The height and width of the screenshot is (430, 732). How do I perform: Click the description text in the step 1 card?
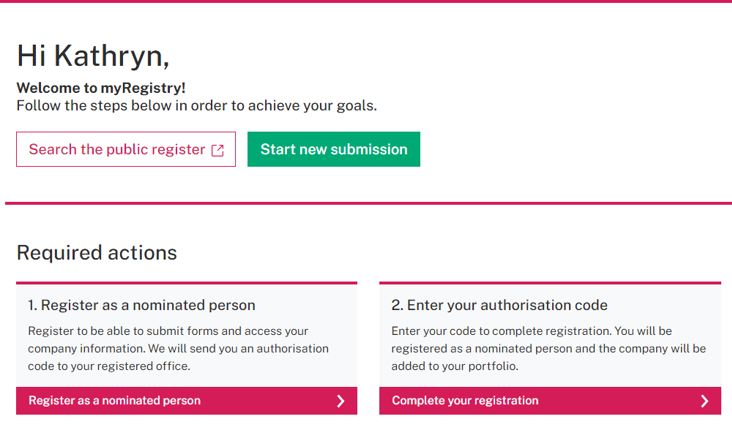tap(168, 348)
